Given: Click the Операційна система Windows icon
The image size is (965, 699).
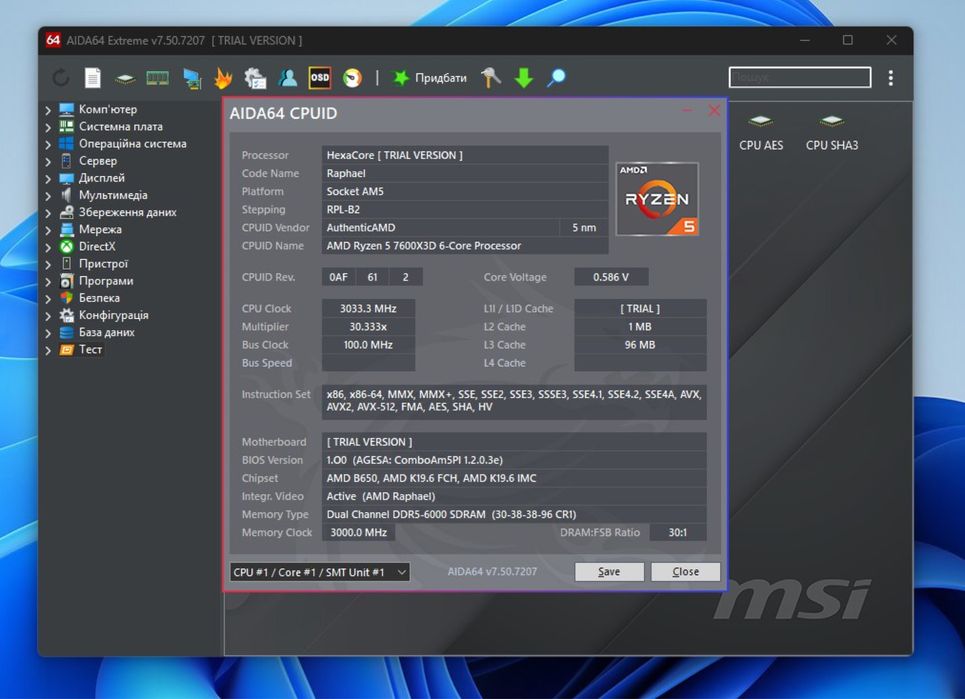Looking at the screenshot, I should 66,144.
